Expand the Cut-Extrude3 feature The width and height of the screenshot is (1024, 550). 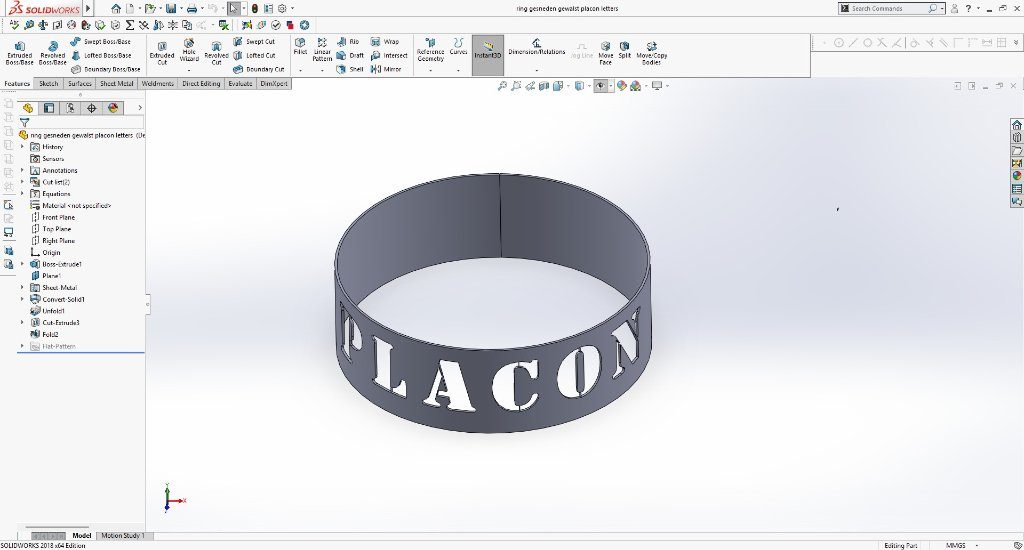click(23, 323)
